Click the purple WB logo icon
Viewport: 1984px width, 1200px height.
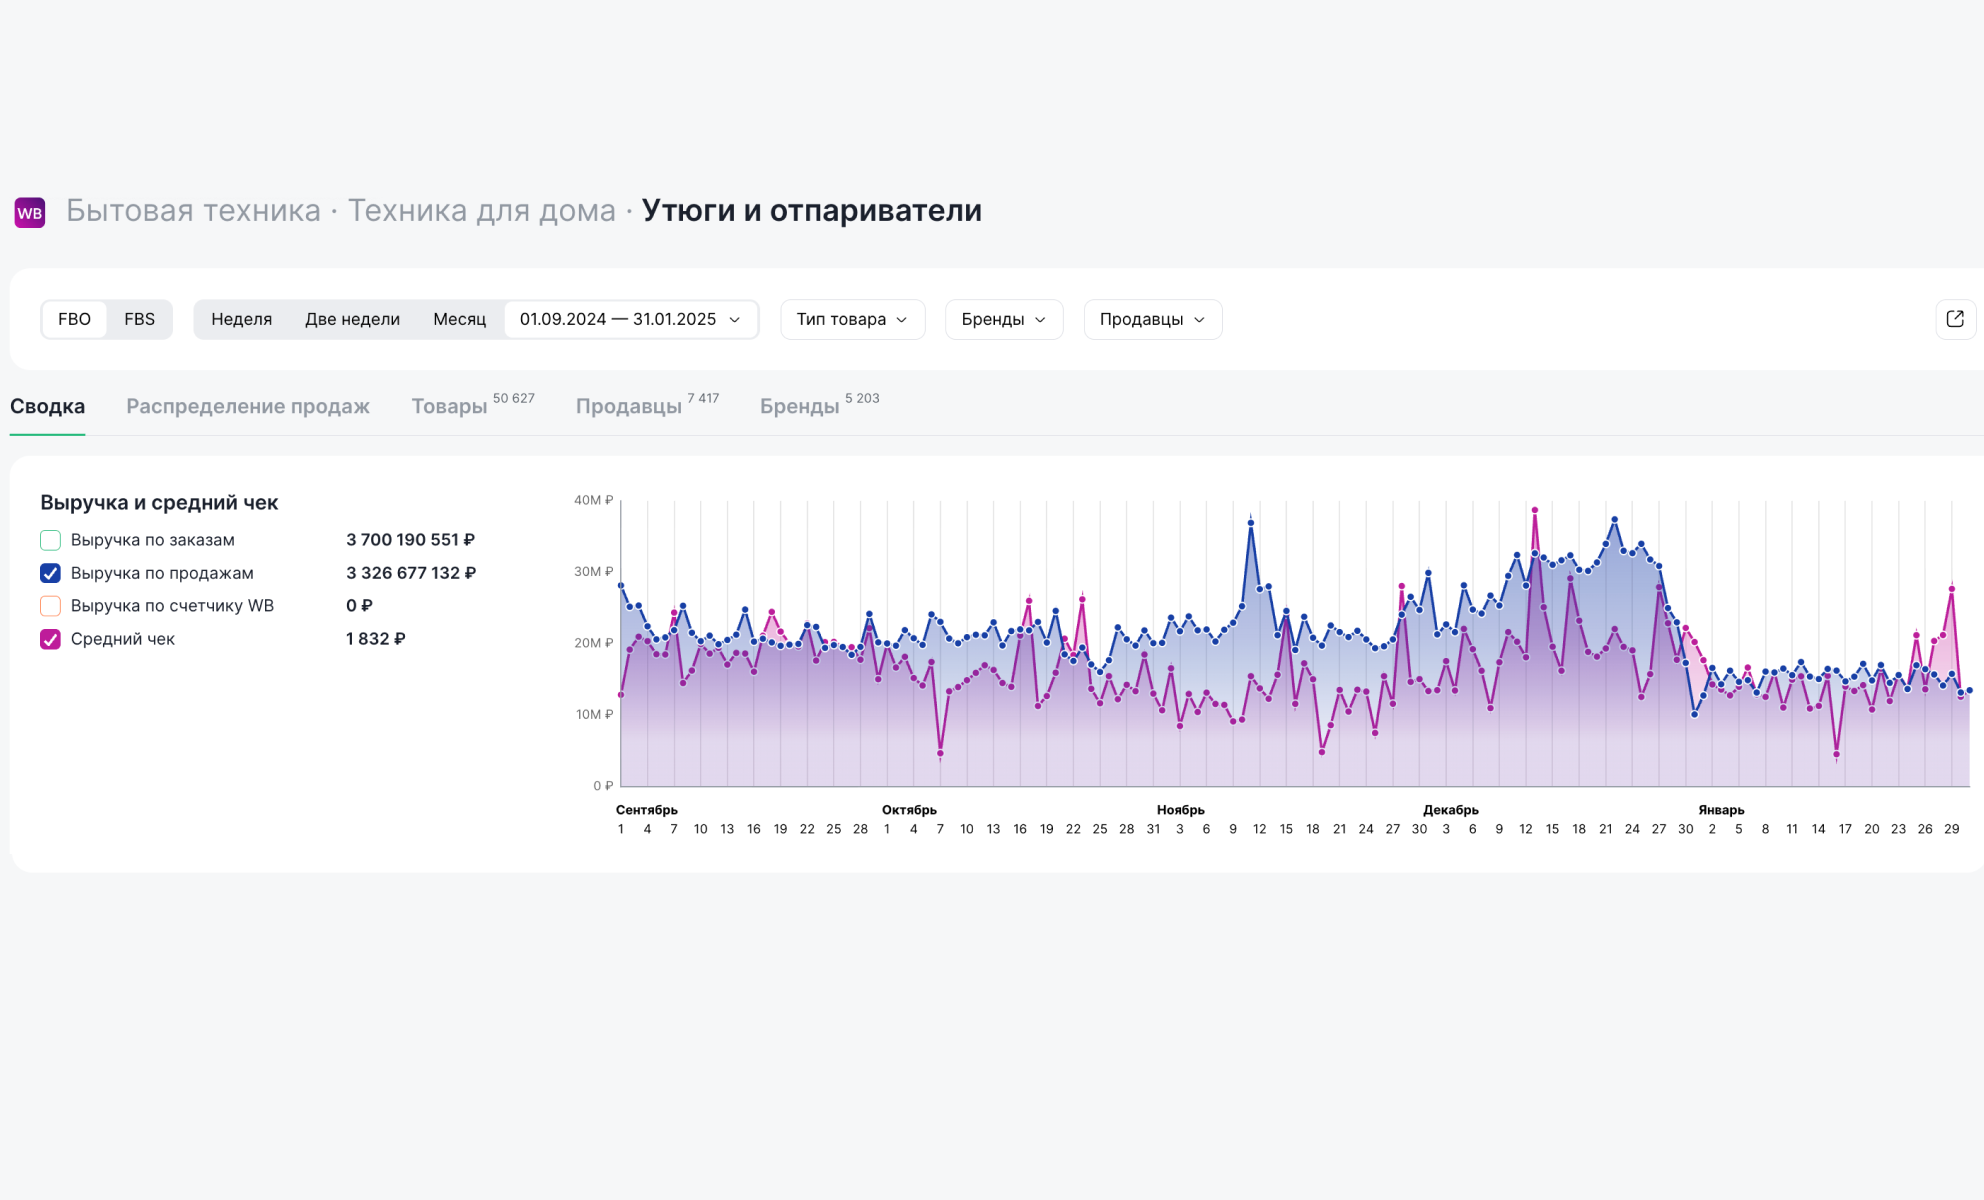pyautogui.click(x=30, y=212)
